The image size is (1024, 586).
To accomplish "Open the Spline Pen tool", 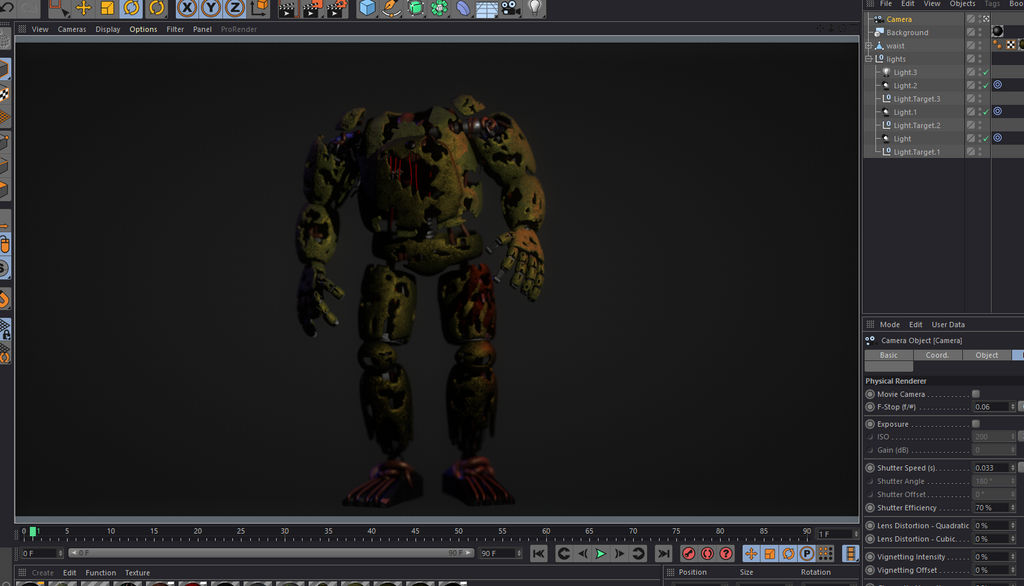I will [391, 8].
